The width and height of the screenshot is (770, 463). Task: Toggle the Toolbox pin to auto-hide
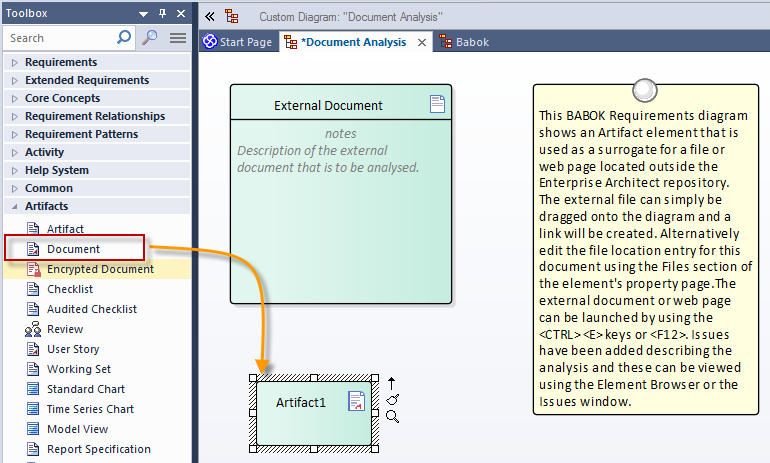[162, 14]
